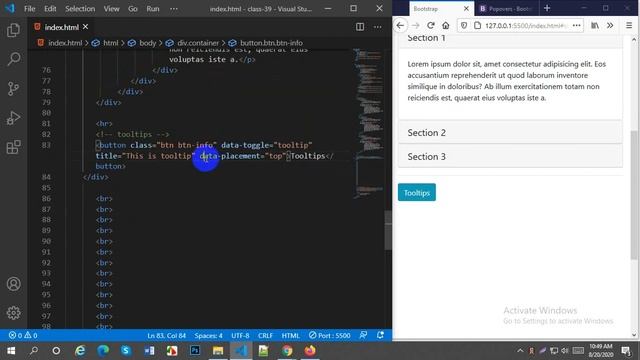Open Source Control view
Image resolution: width=640 pixels, height=360 pixels.
point(13,89)
